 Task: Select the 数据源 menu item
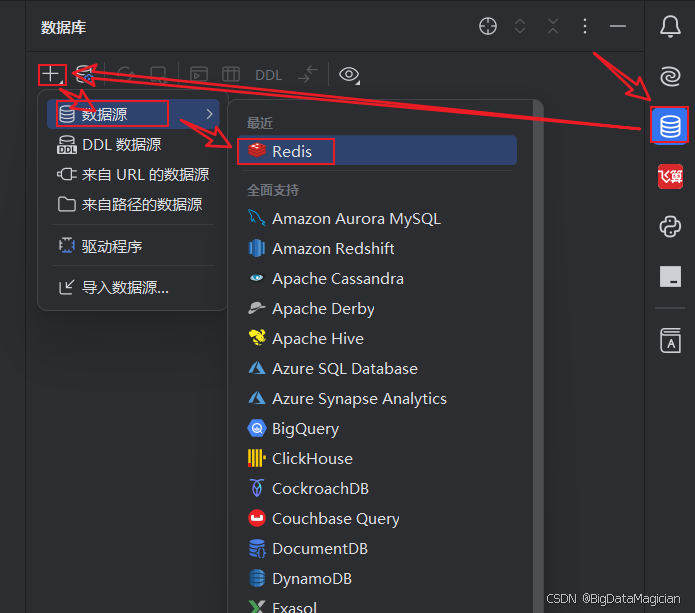[133, 114]
